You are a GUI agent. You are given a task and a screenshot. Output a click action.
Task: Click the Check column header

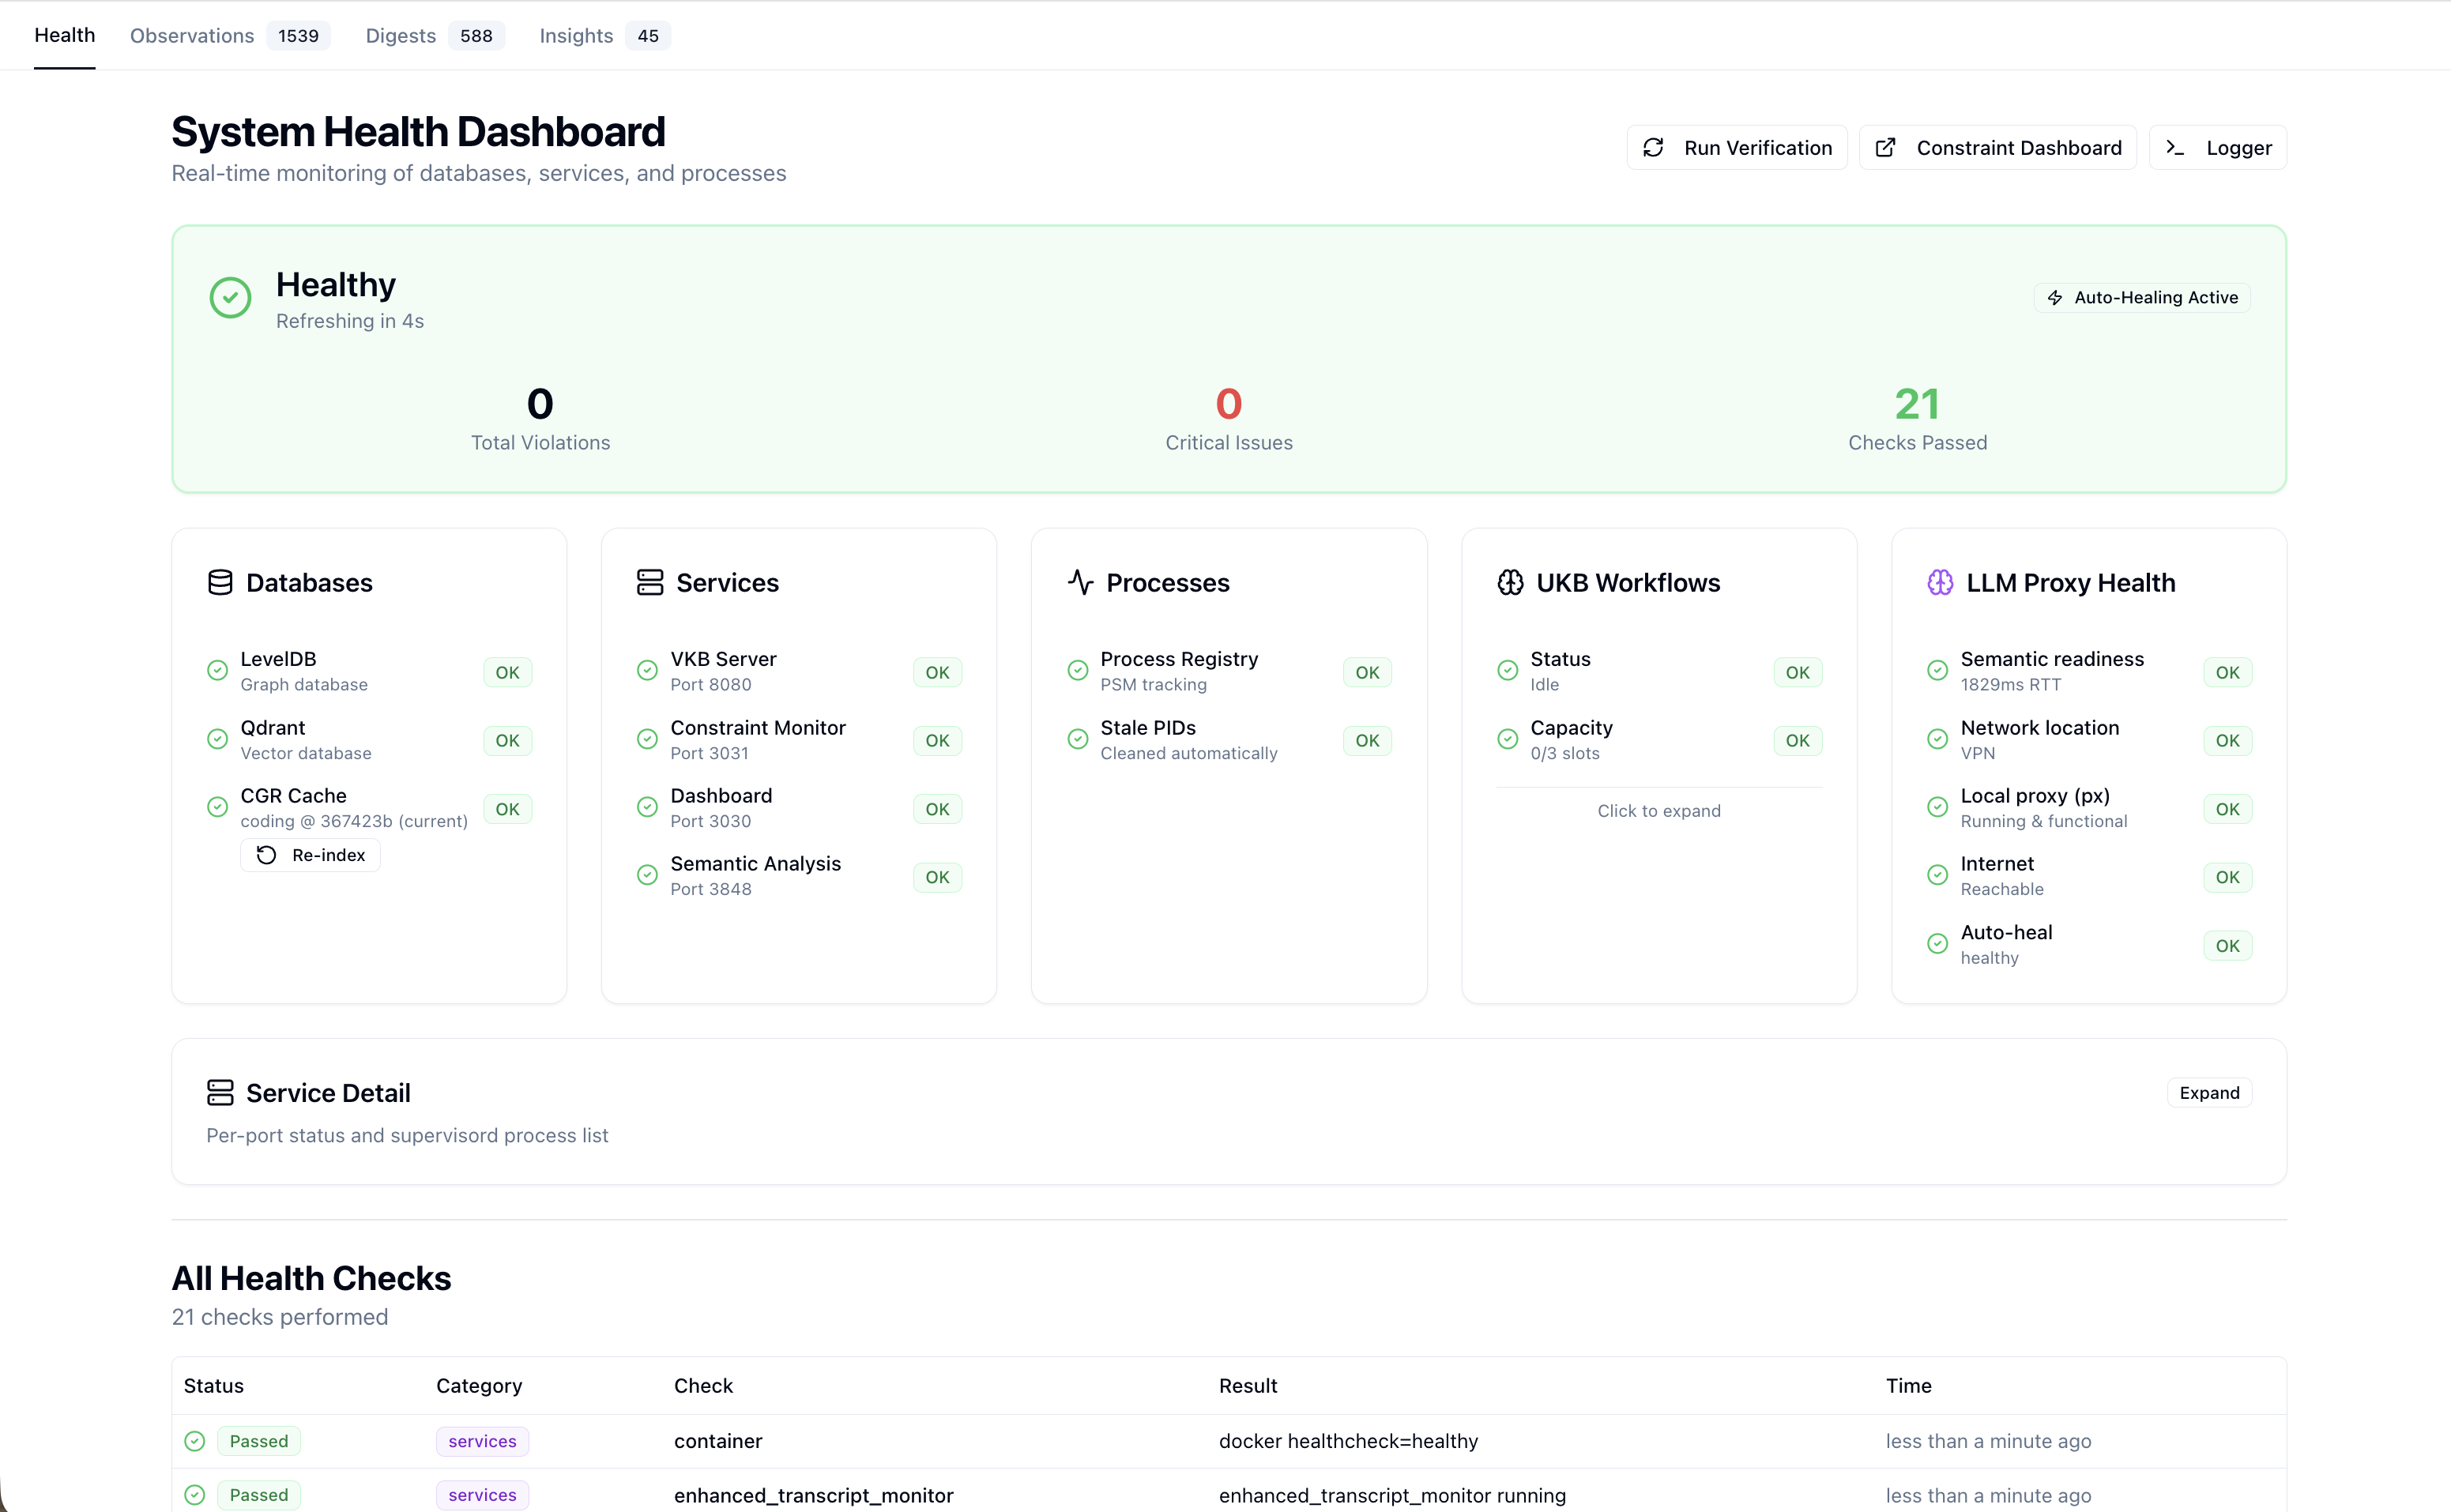703,1385
